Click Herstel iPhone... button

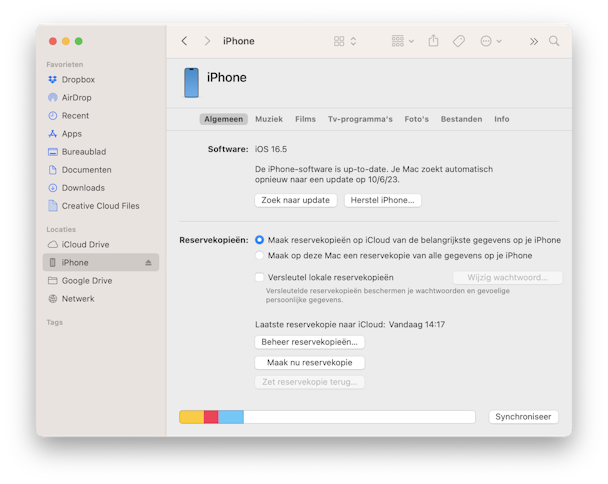[x=382, y=200]
